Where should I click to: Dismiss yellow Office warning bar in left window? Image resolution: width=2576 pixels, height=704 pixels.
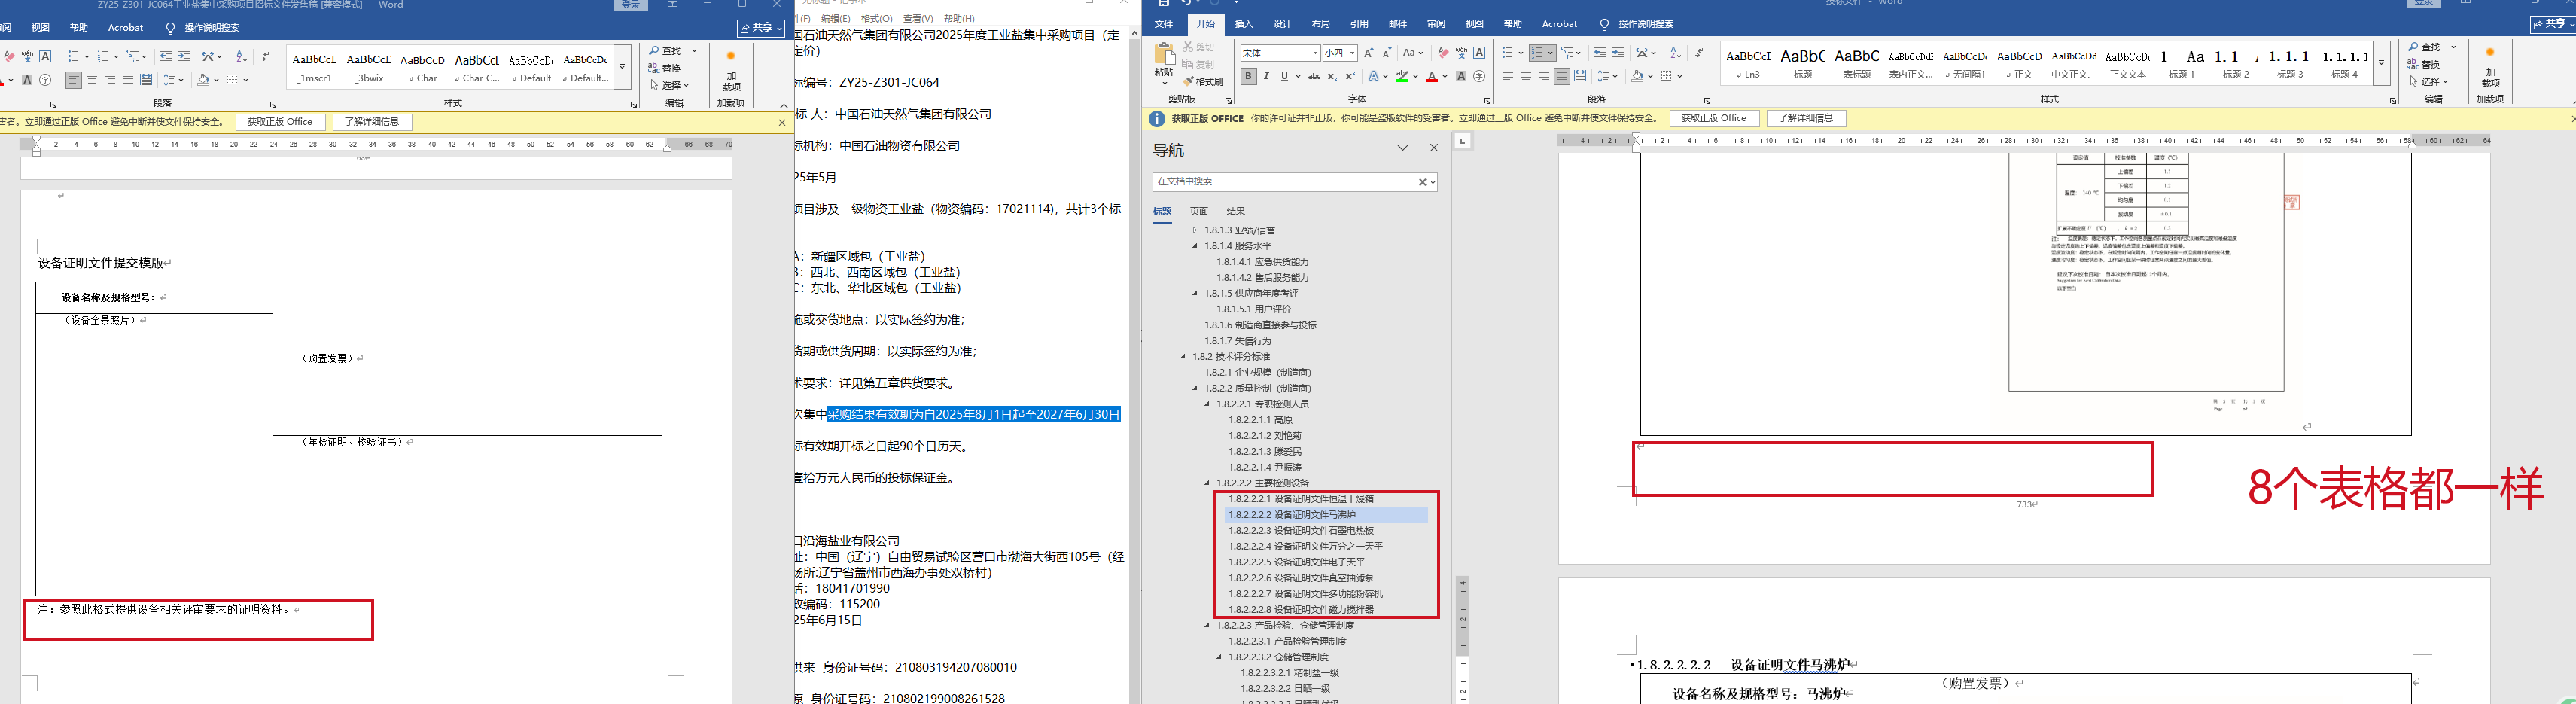(x=782, y=122)
